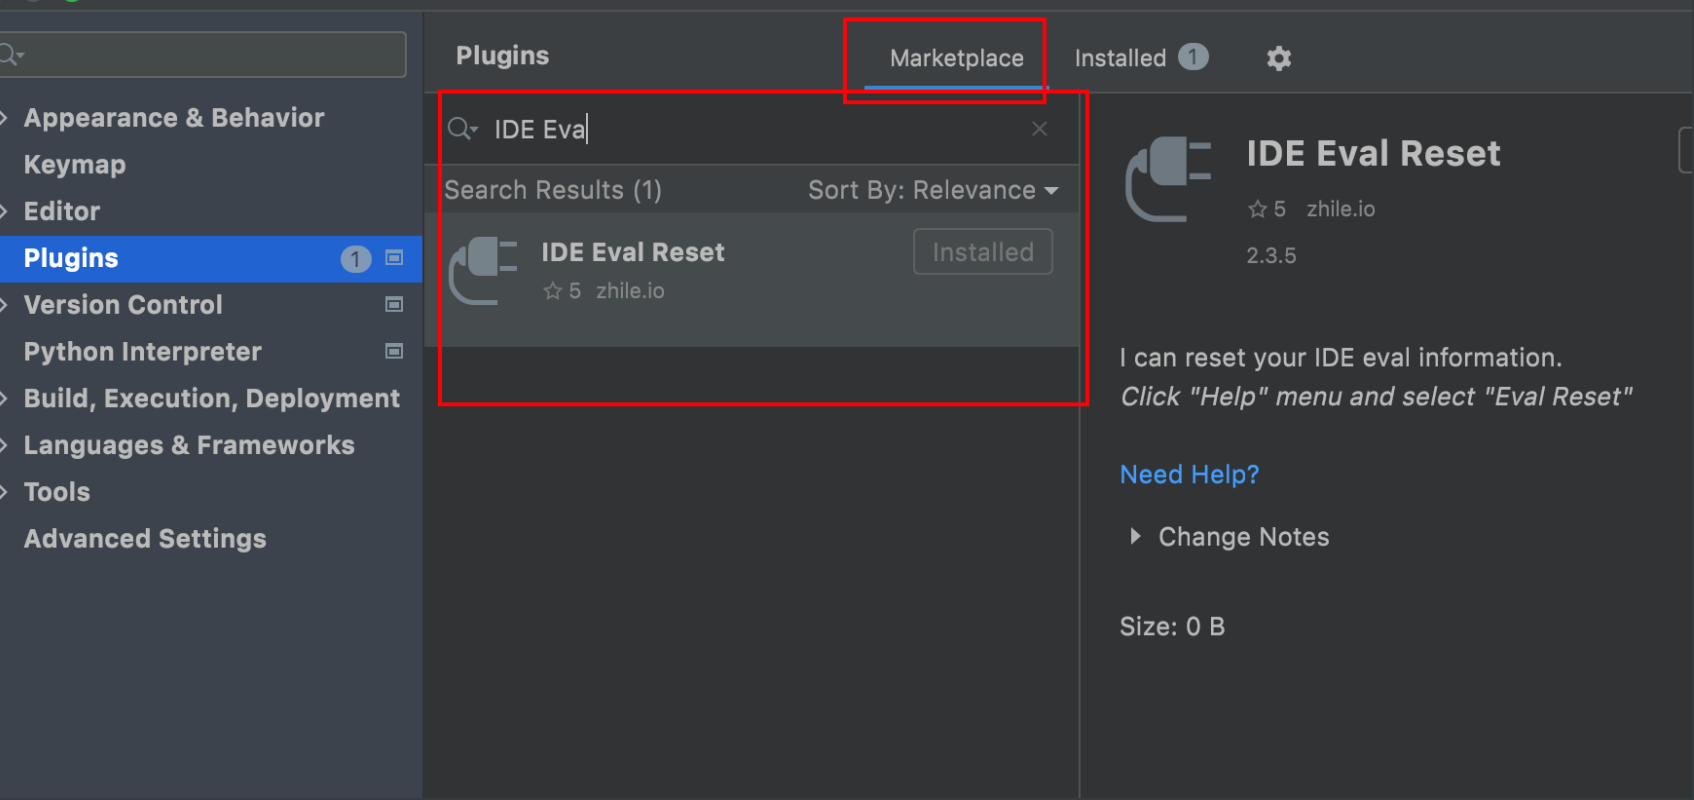The height and width of the screenshot is (800, 1694).
Task: Open the plugins settings gear menu
Action: [x=1278, y=58]
